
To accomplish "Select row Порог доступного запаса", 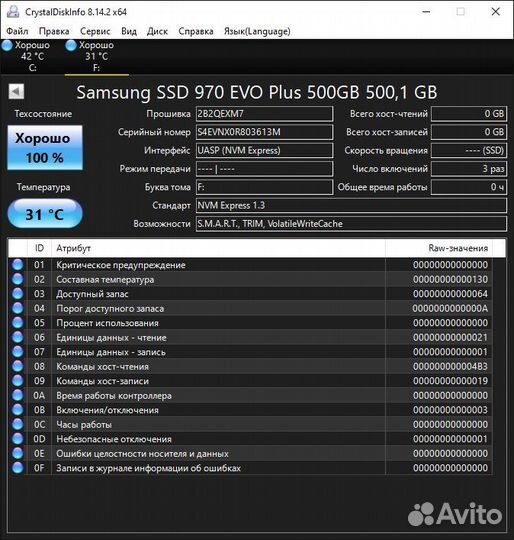I will pos(250,308).
